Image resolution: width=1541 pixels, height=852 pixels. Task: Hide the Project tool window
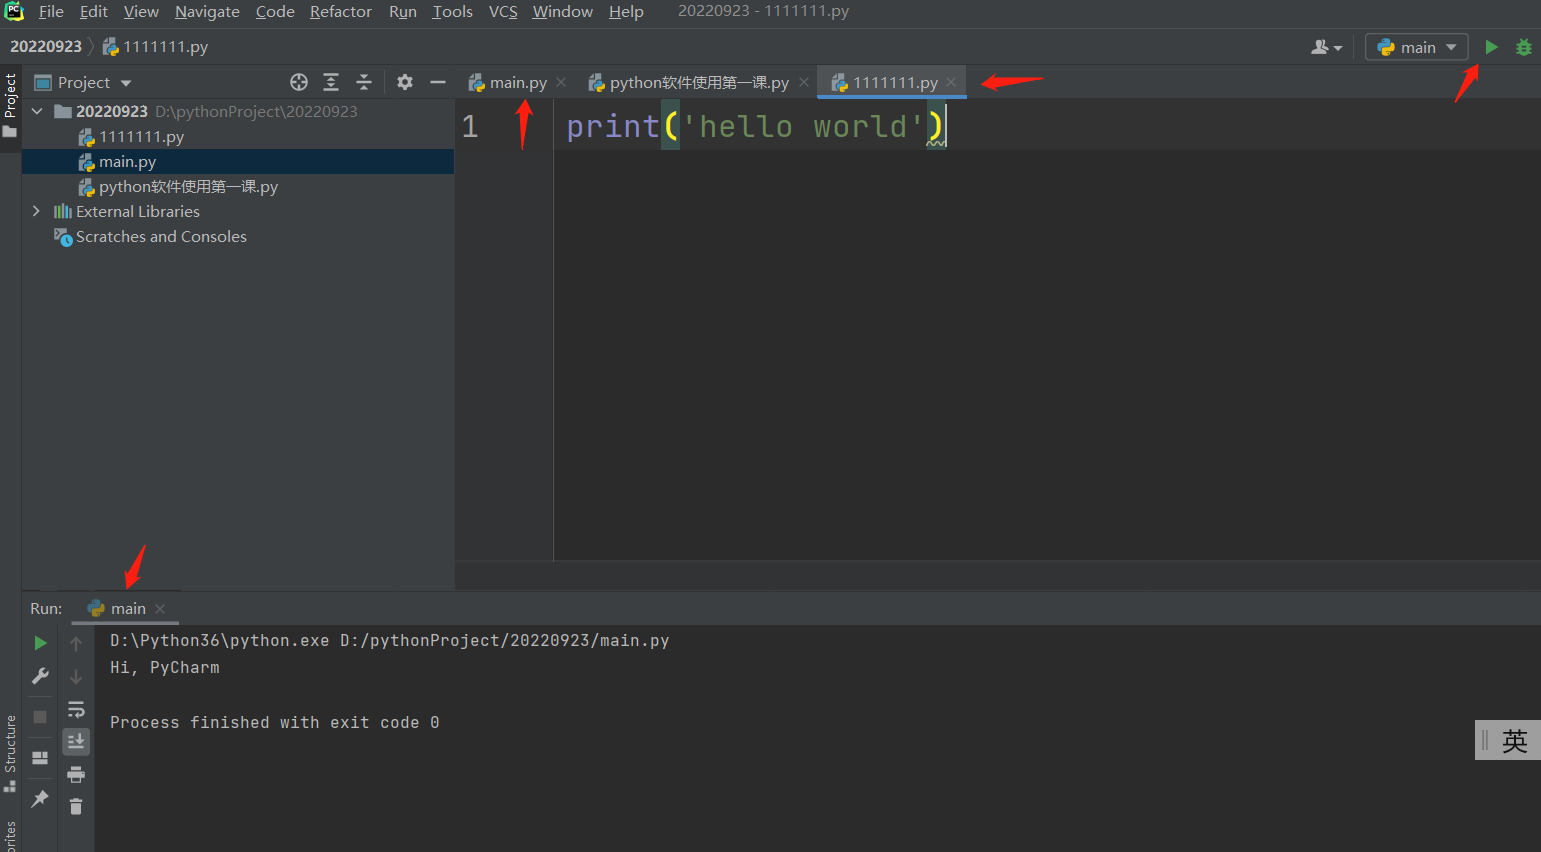click(438, 82)
